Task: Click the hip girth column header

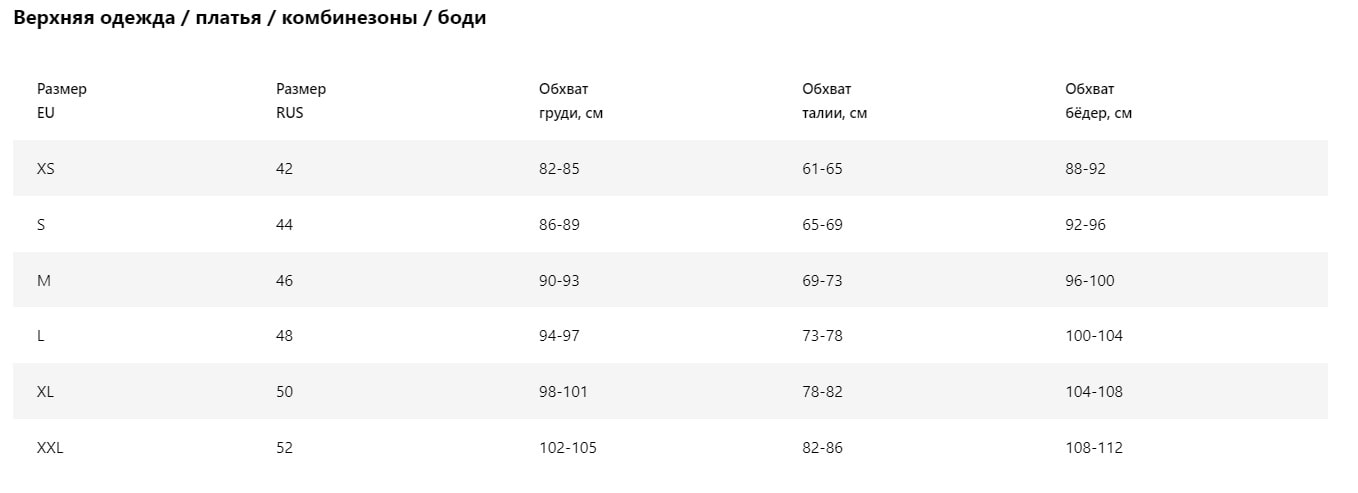Action: click(1098, 101)
